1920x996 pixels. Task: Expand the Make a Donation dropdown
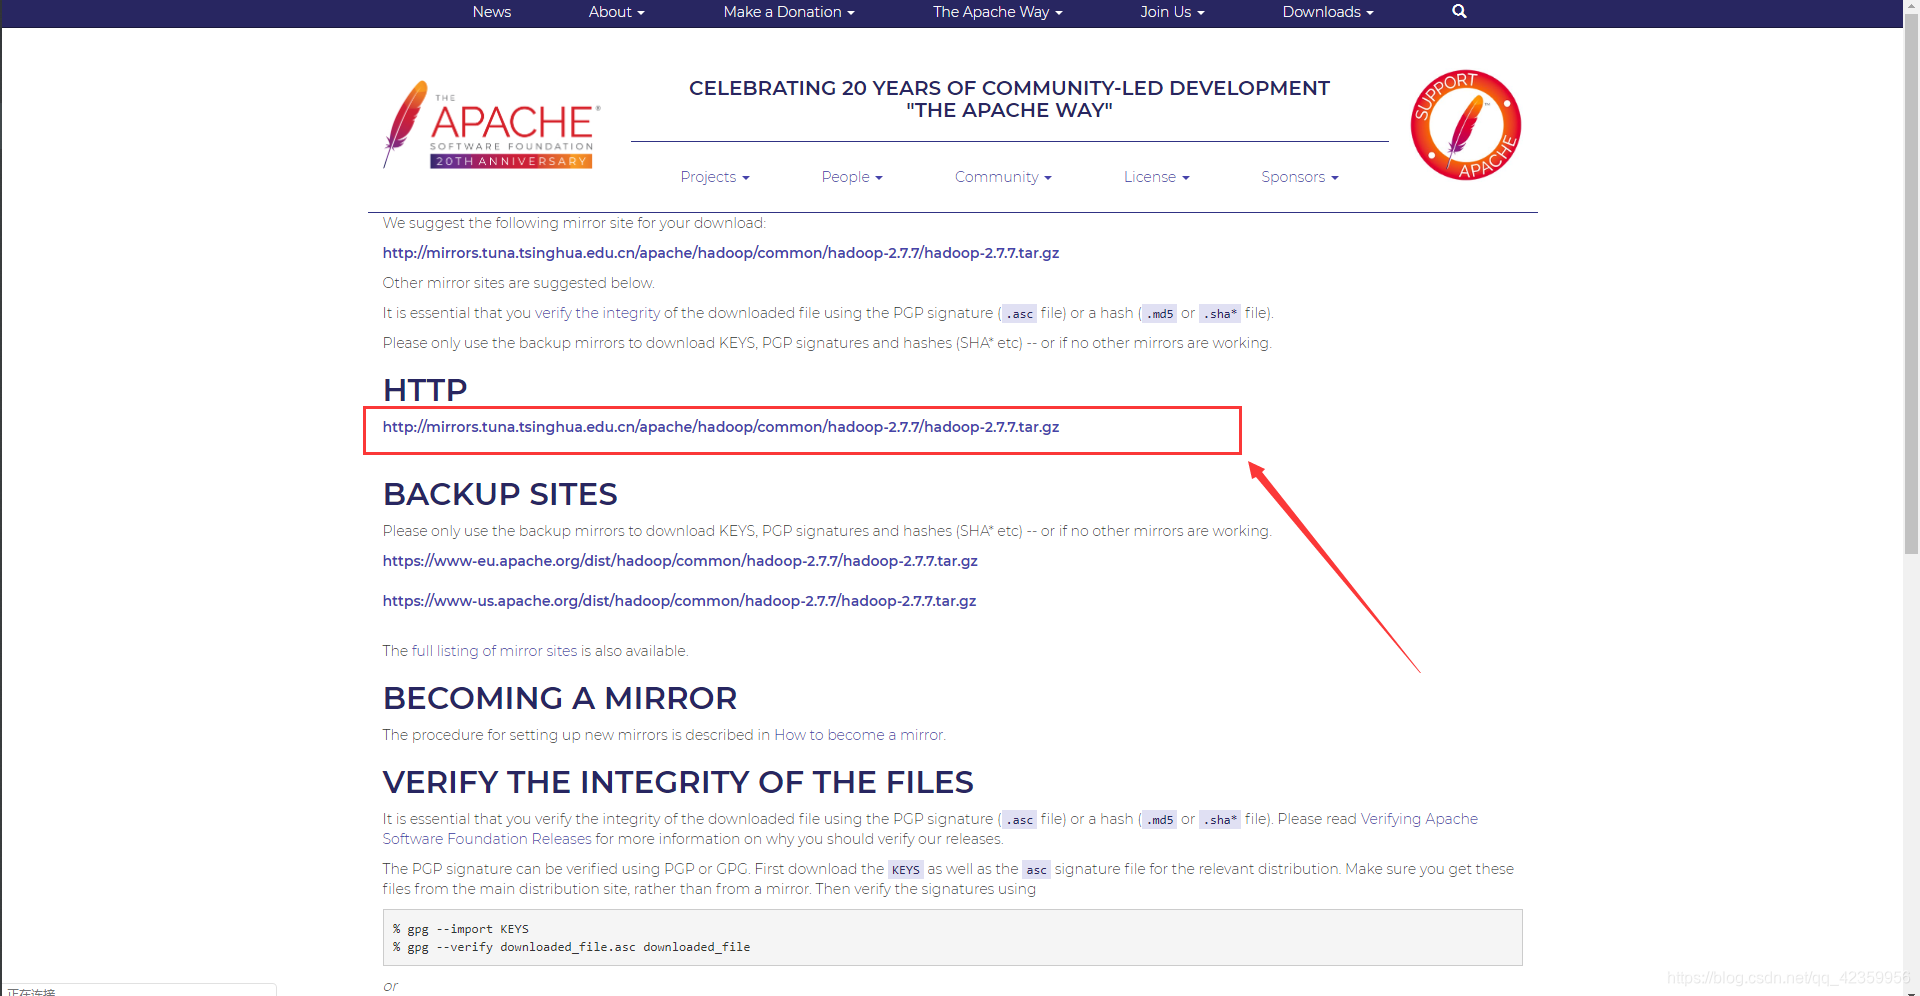point(789,12)
